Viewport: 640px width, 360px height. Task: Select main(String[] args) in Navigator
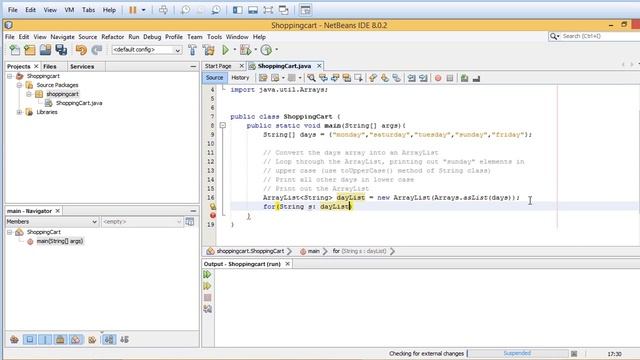point(60,241)
